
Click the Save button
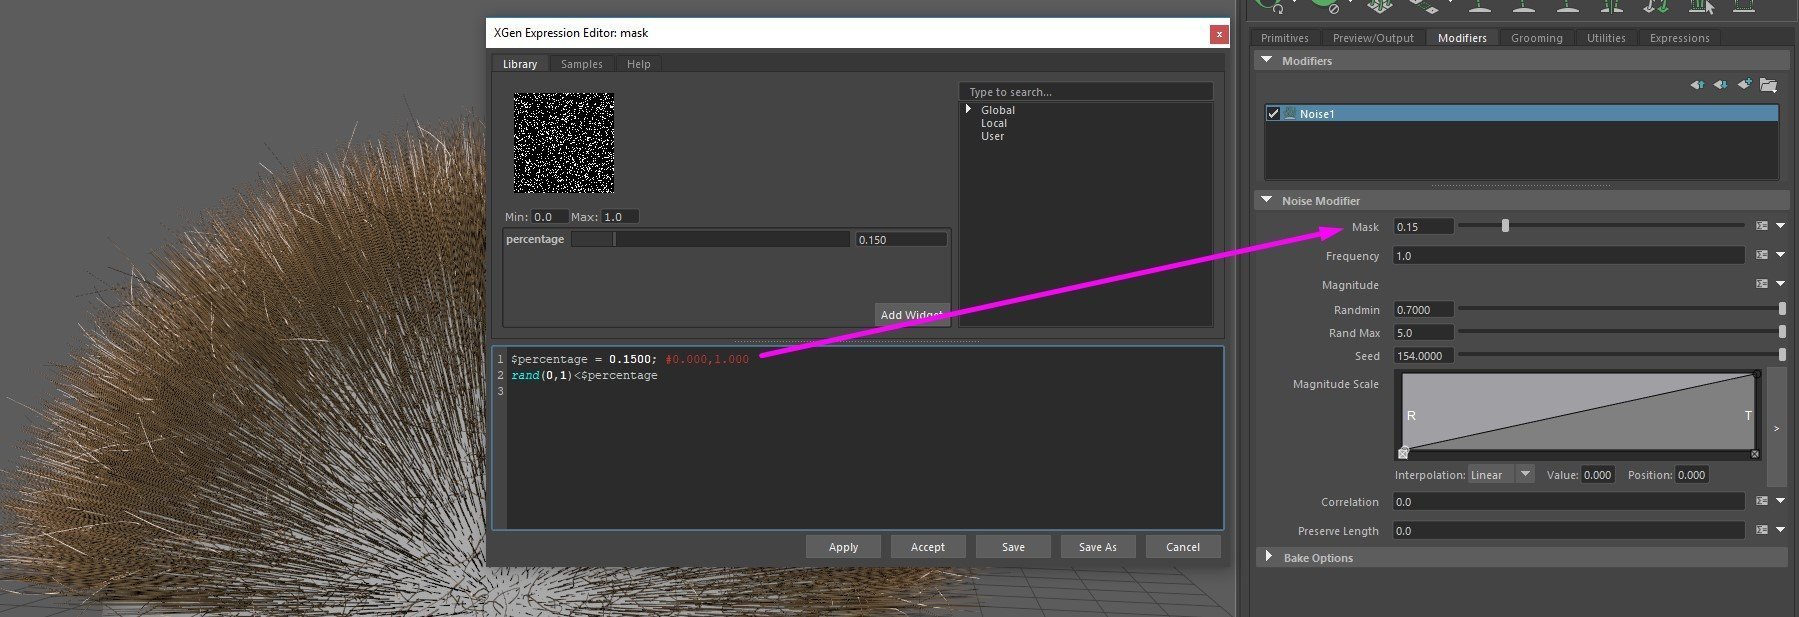point(1013,547)
